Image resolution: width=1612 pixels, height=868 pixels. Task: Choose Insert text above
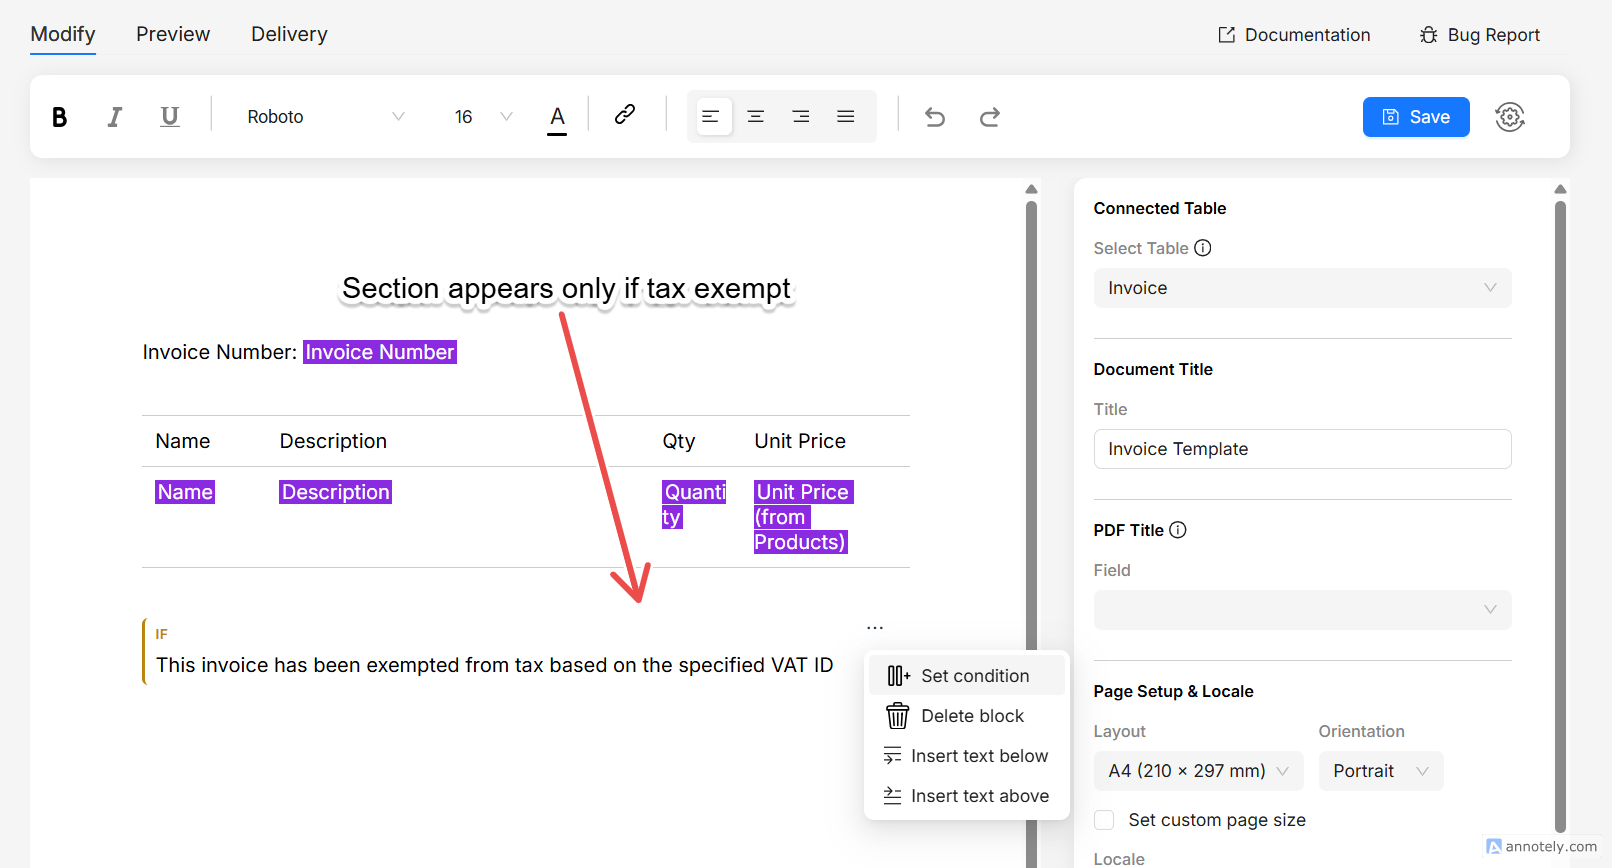pos(967,796)
